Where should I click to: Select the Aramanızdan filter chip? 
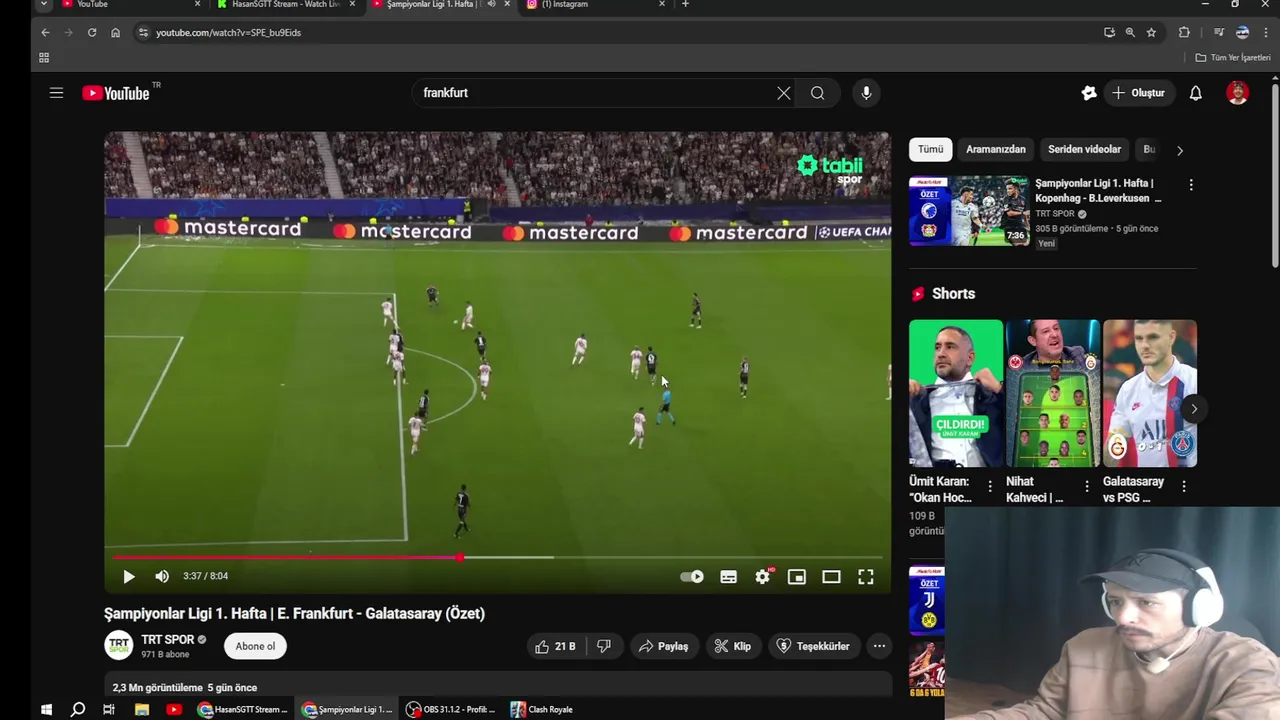(x=996, y=149)
